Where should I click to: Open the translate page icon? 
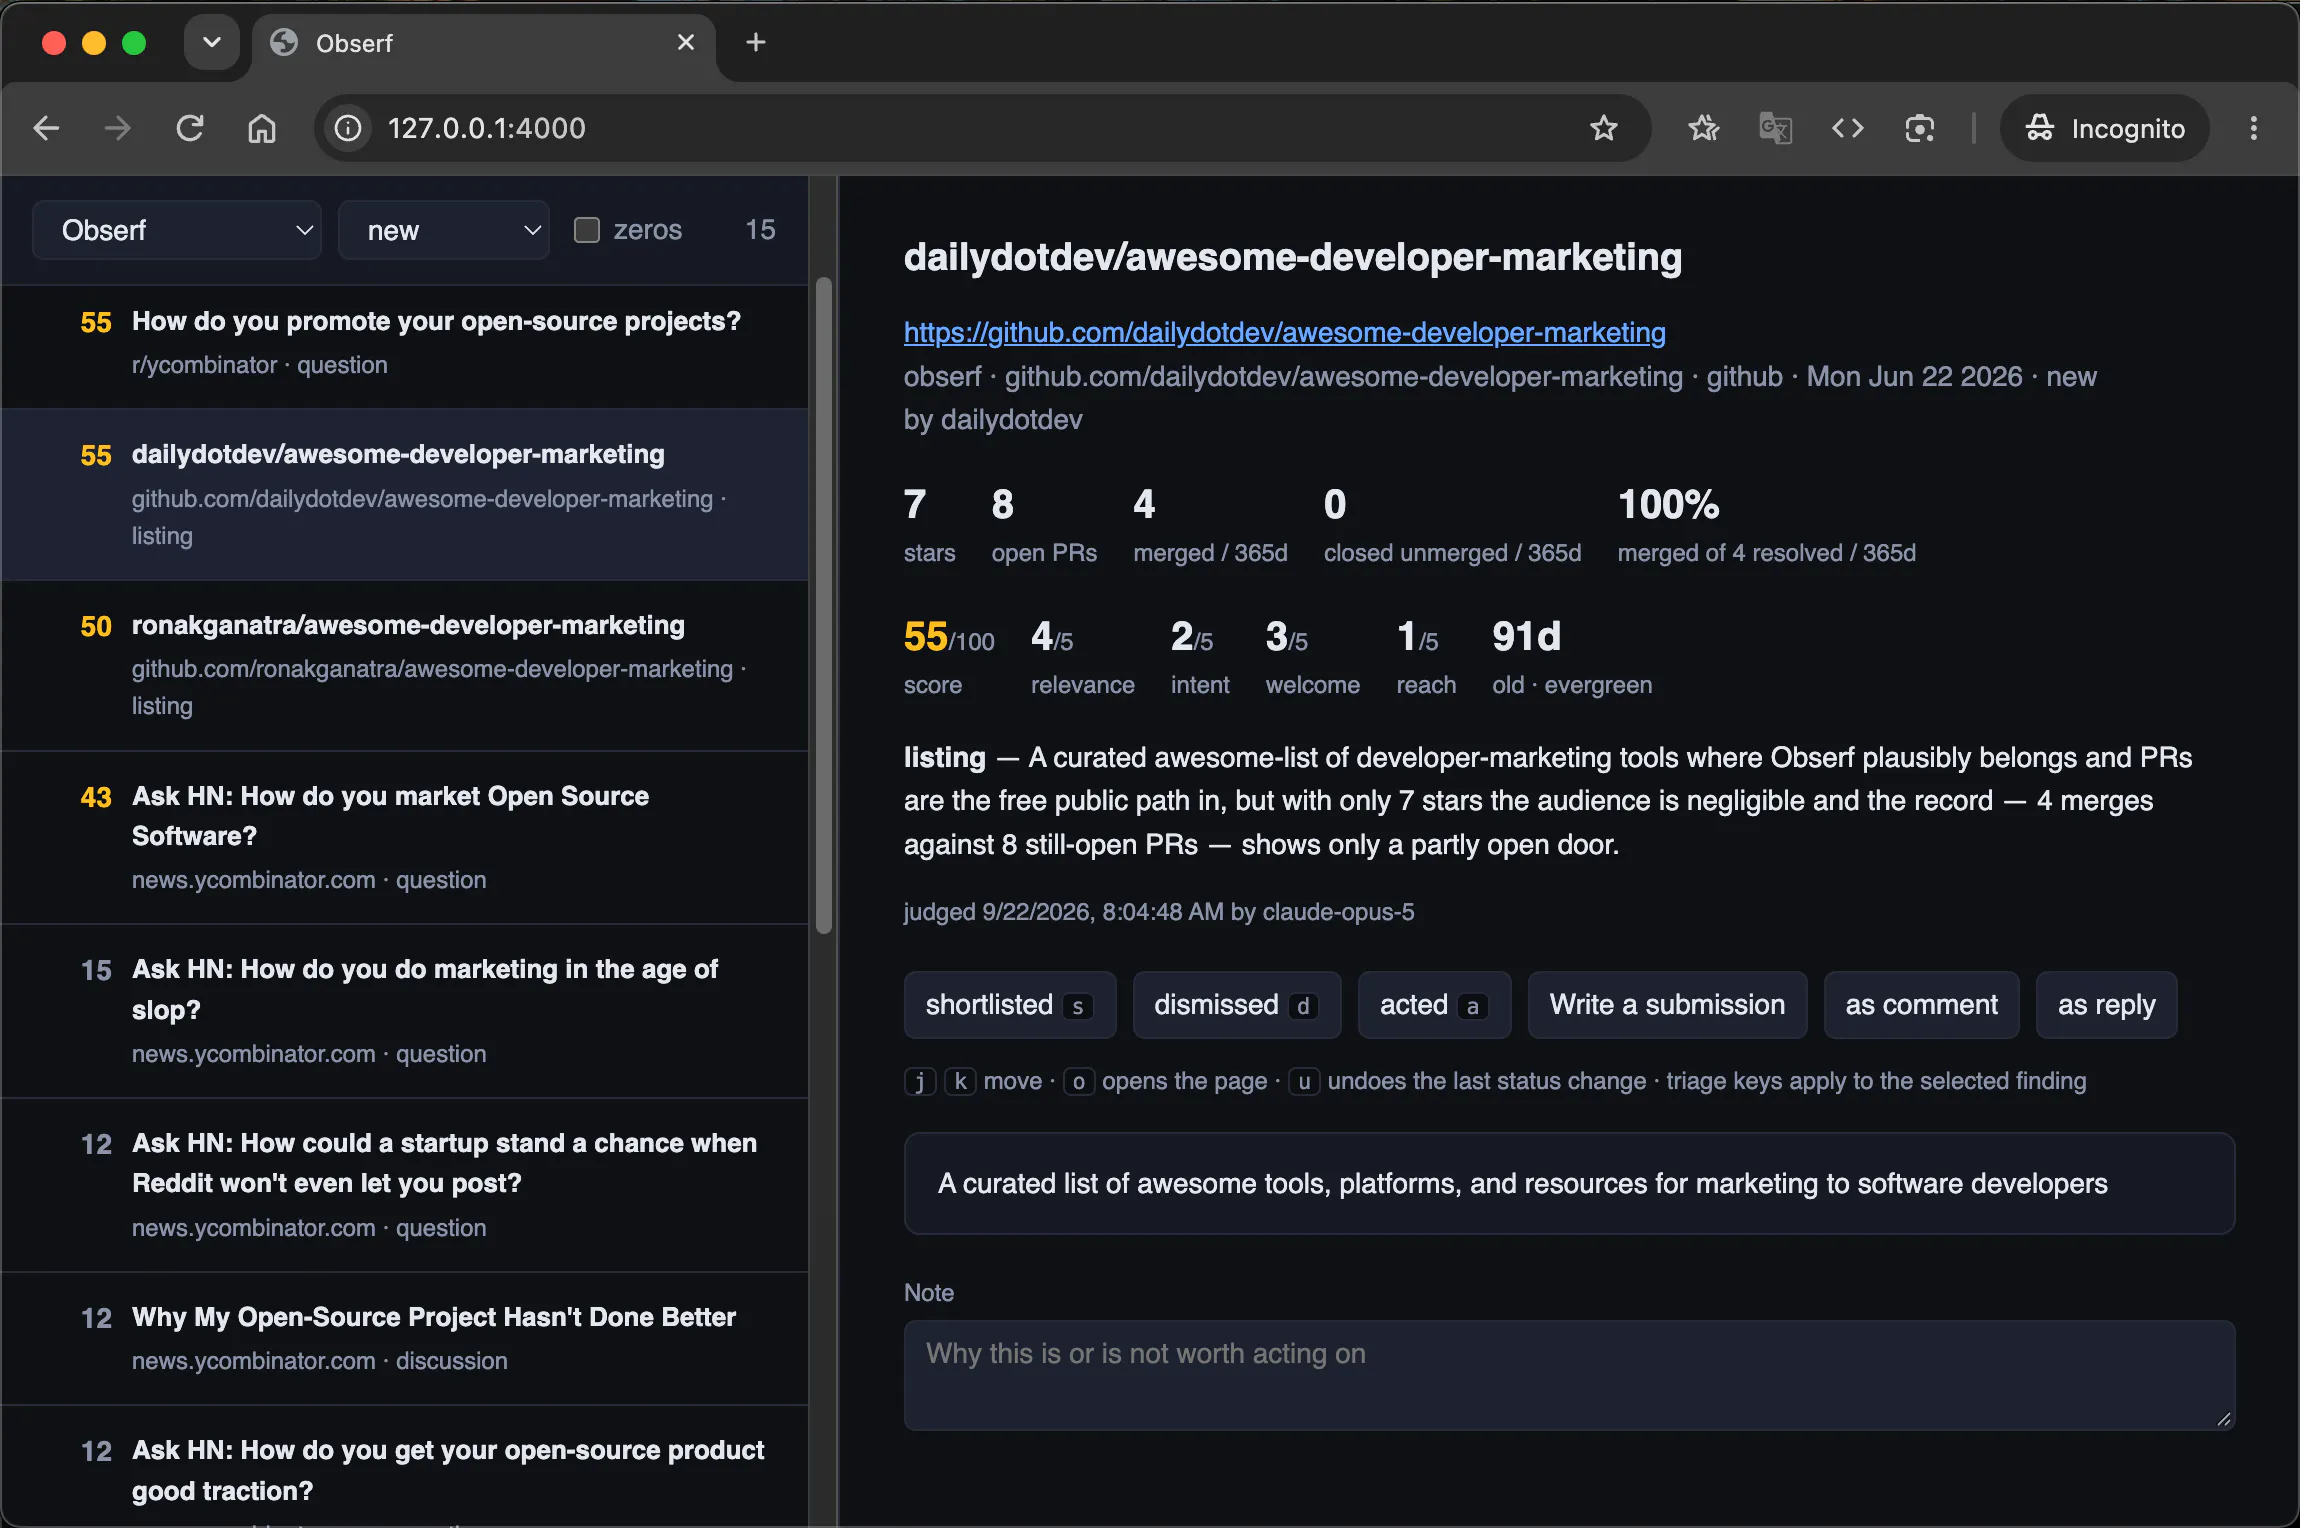tap(1776, 128)
